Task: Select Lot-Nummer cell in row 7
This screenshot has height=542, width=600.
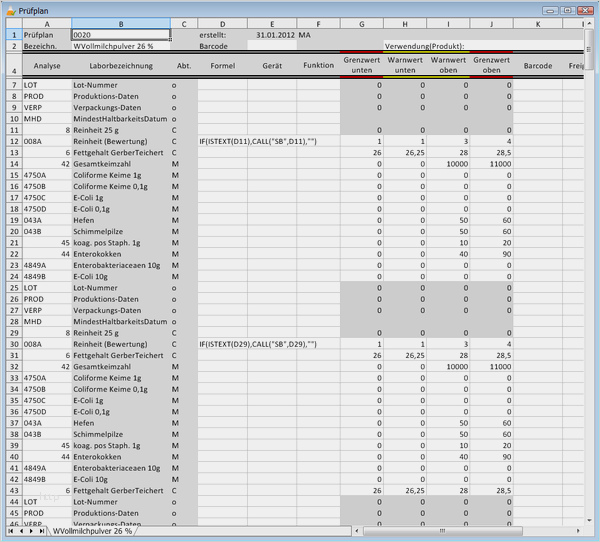Action: (121, 85)
